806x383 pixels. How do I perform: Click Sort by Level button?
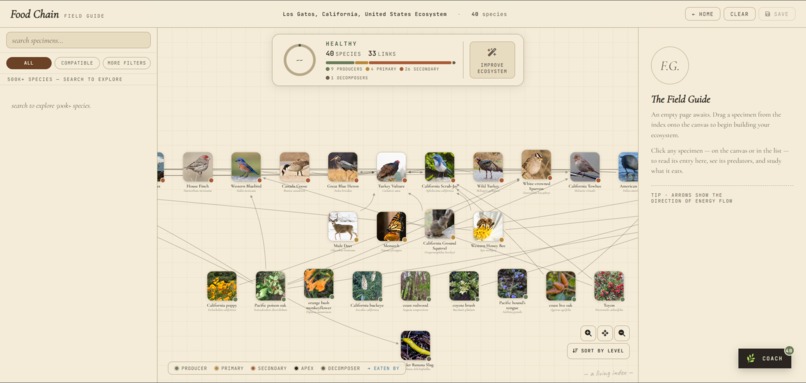coord(598,351)
